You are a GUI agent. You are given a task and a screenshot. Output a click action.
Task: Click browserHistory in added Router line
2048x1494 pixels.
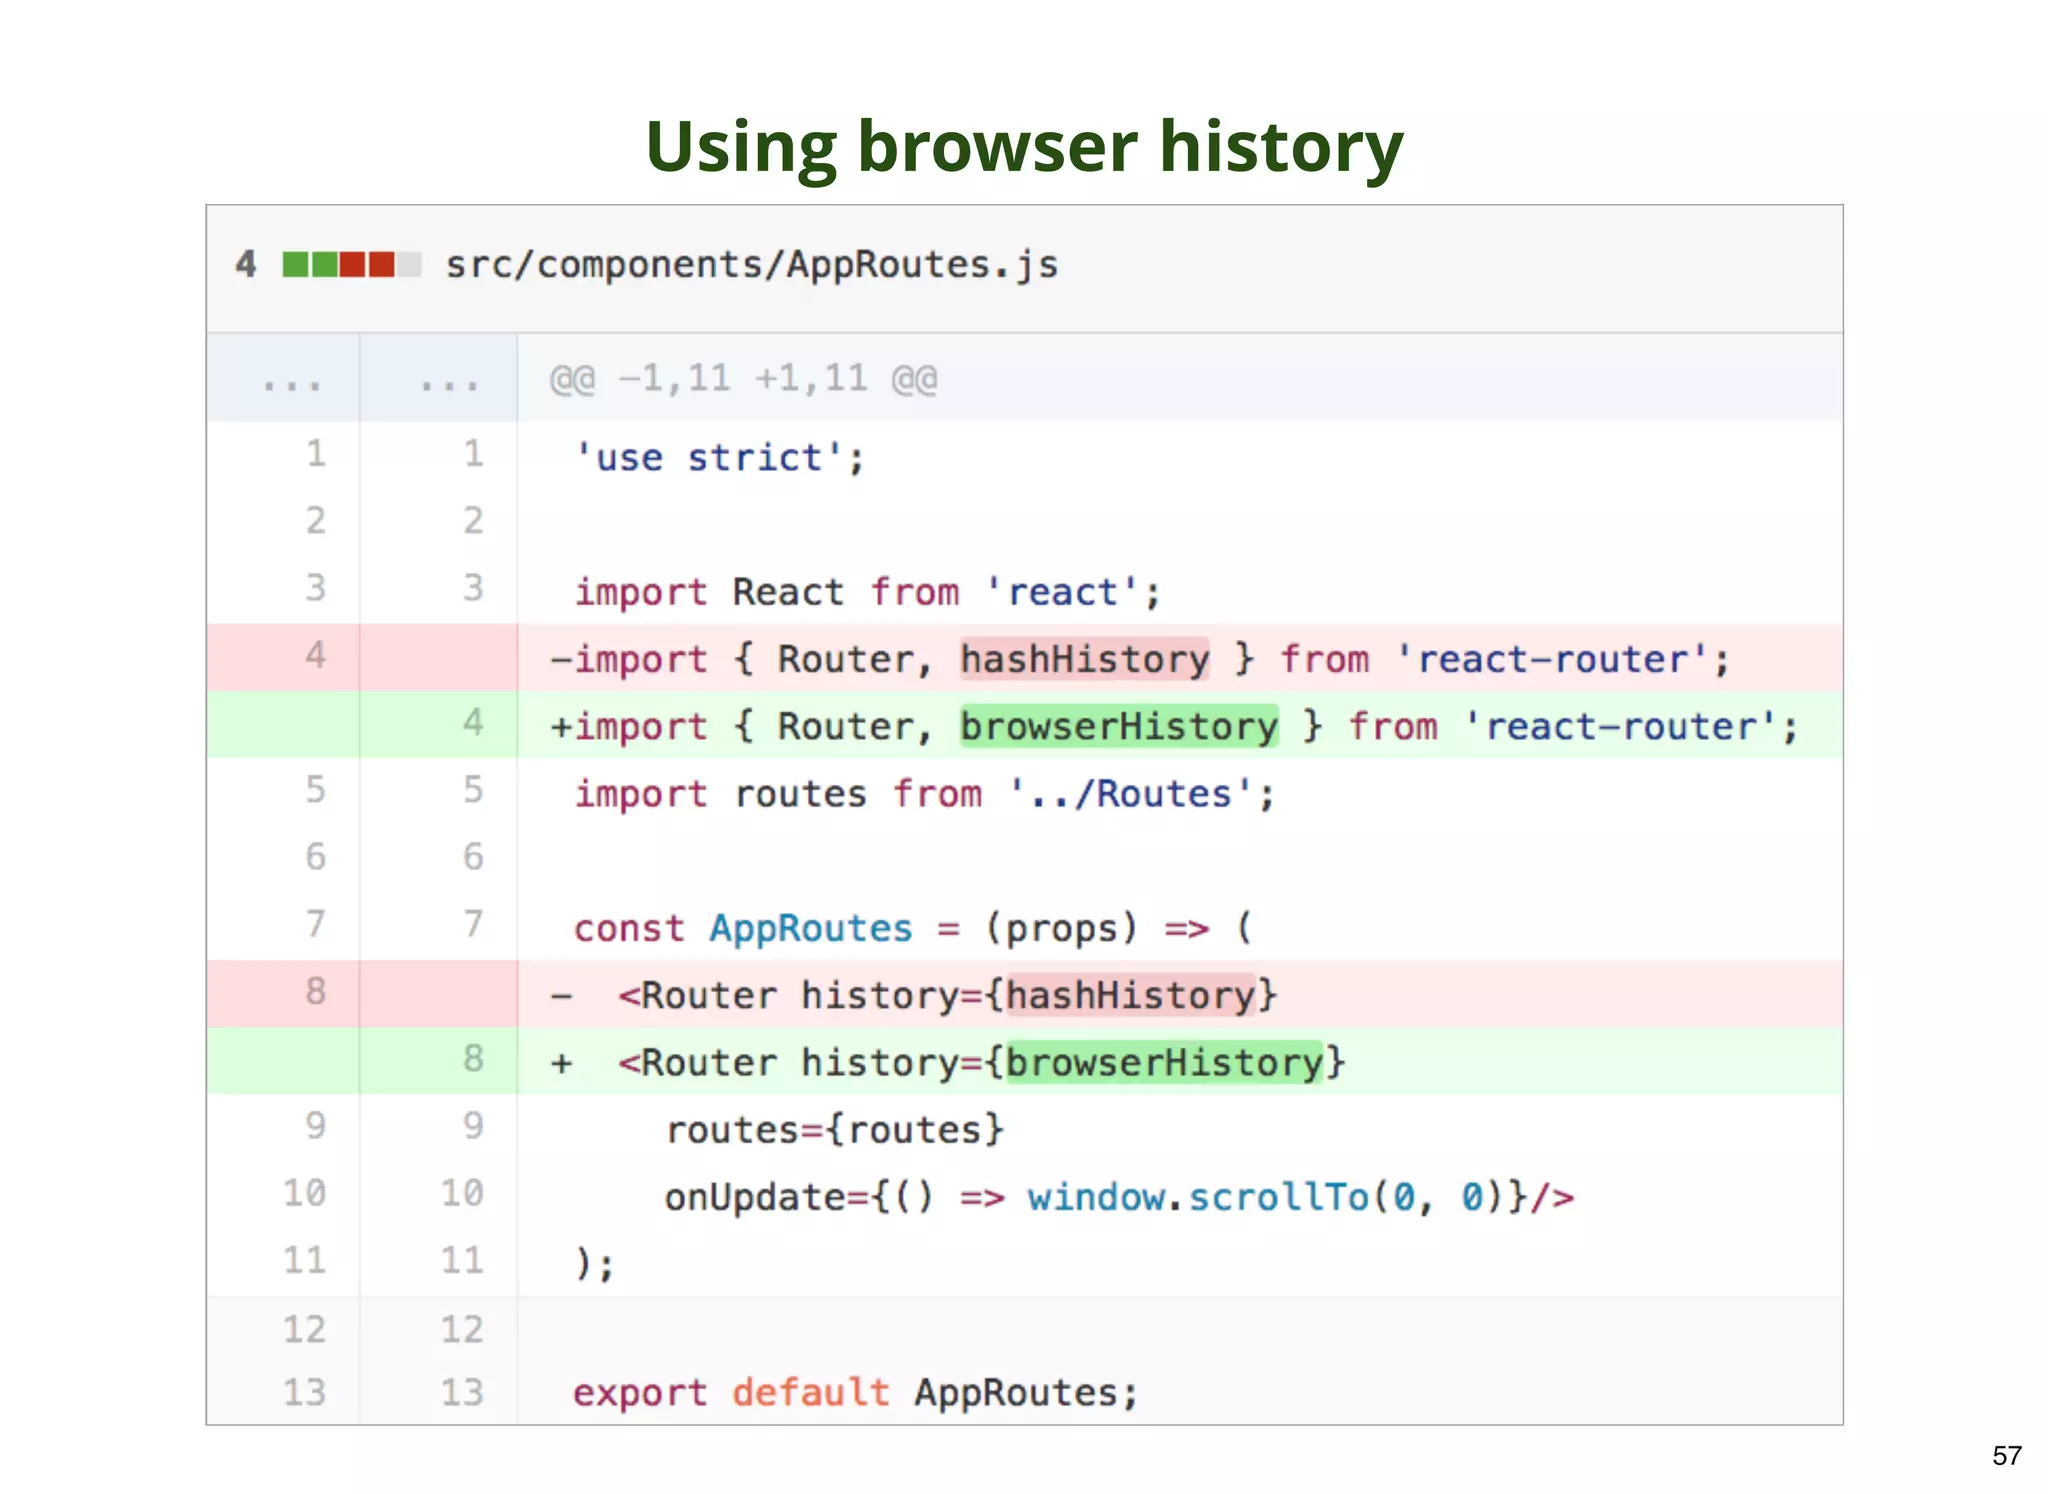[1164, 1062]
